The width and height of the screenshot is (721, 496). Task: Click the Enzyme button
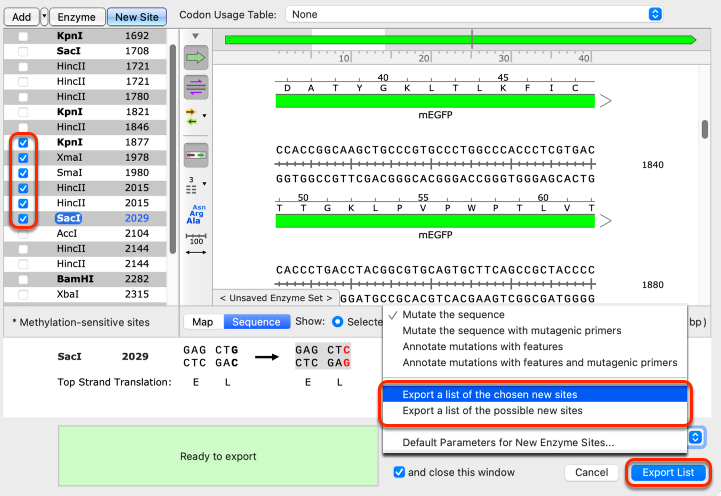pyautogui.click(x=77, y=17)
